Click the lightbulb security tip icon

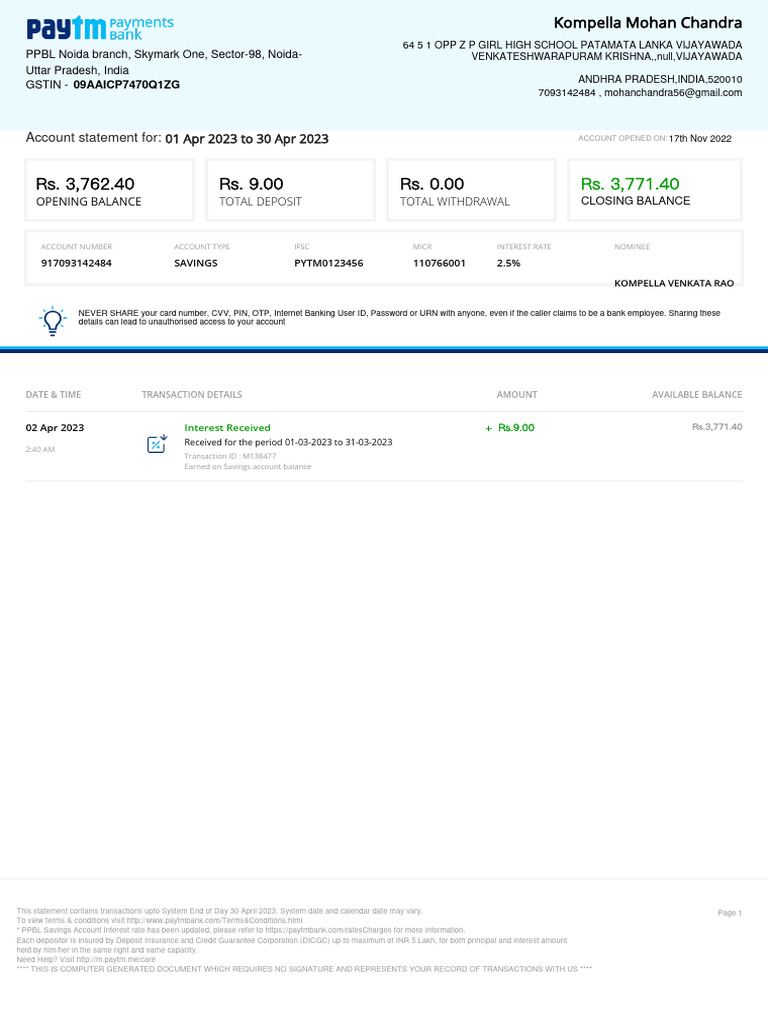click(52, 321)
